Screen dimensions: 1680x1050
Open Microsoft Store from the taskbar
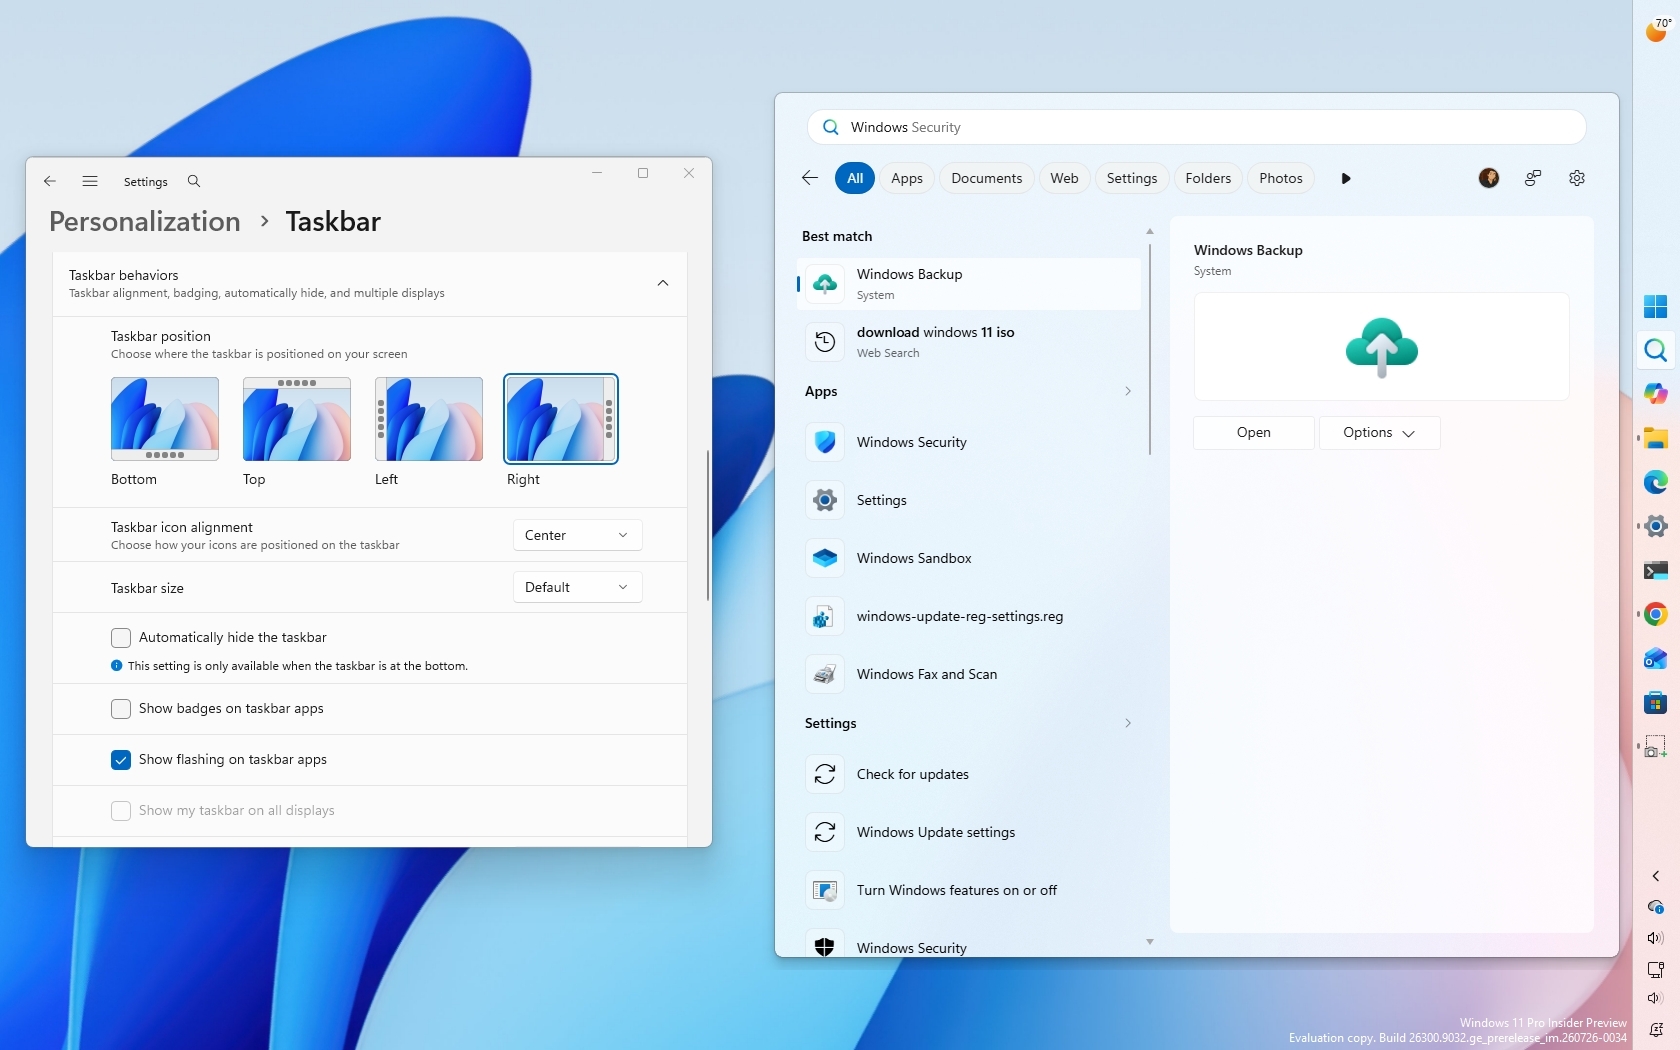click(x=1656, y=703)
